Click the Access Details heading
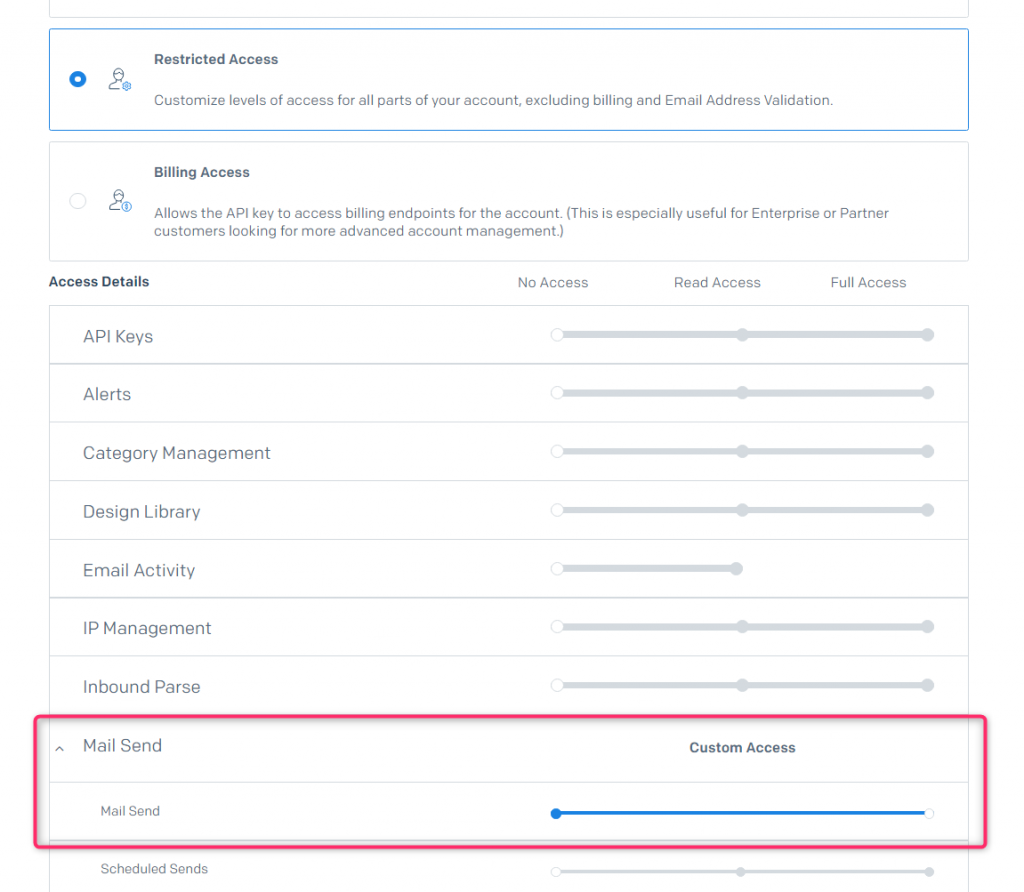This screenshot has width=1024, height=892. (x=99, y=281)
